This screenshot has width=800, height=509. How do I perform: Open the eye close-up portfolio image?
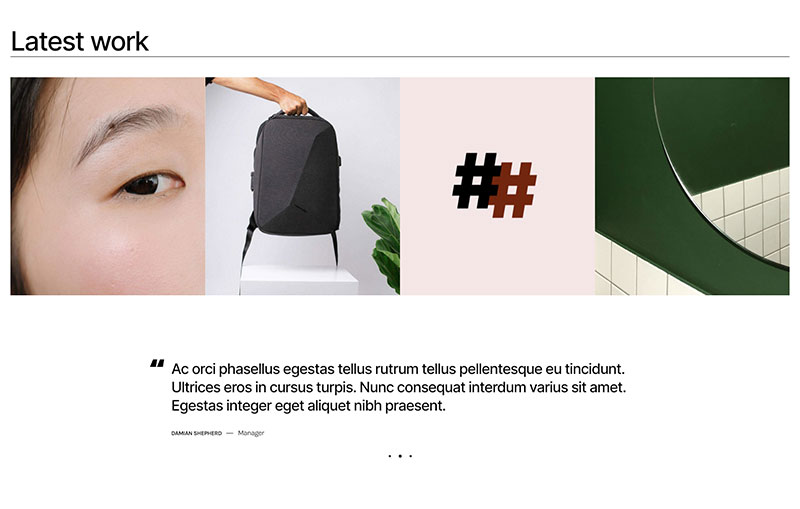(x=108, y=186)
